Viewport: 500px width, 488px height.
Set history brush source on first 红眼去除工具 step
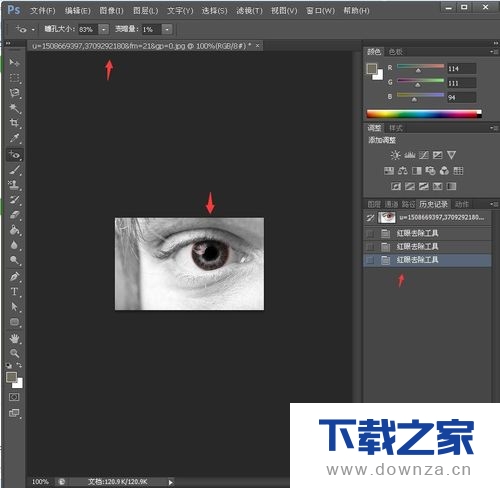point(370,233)
